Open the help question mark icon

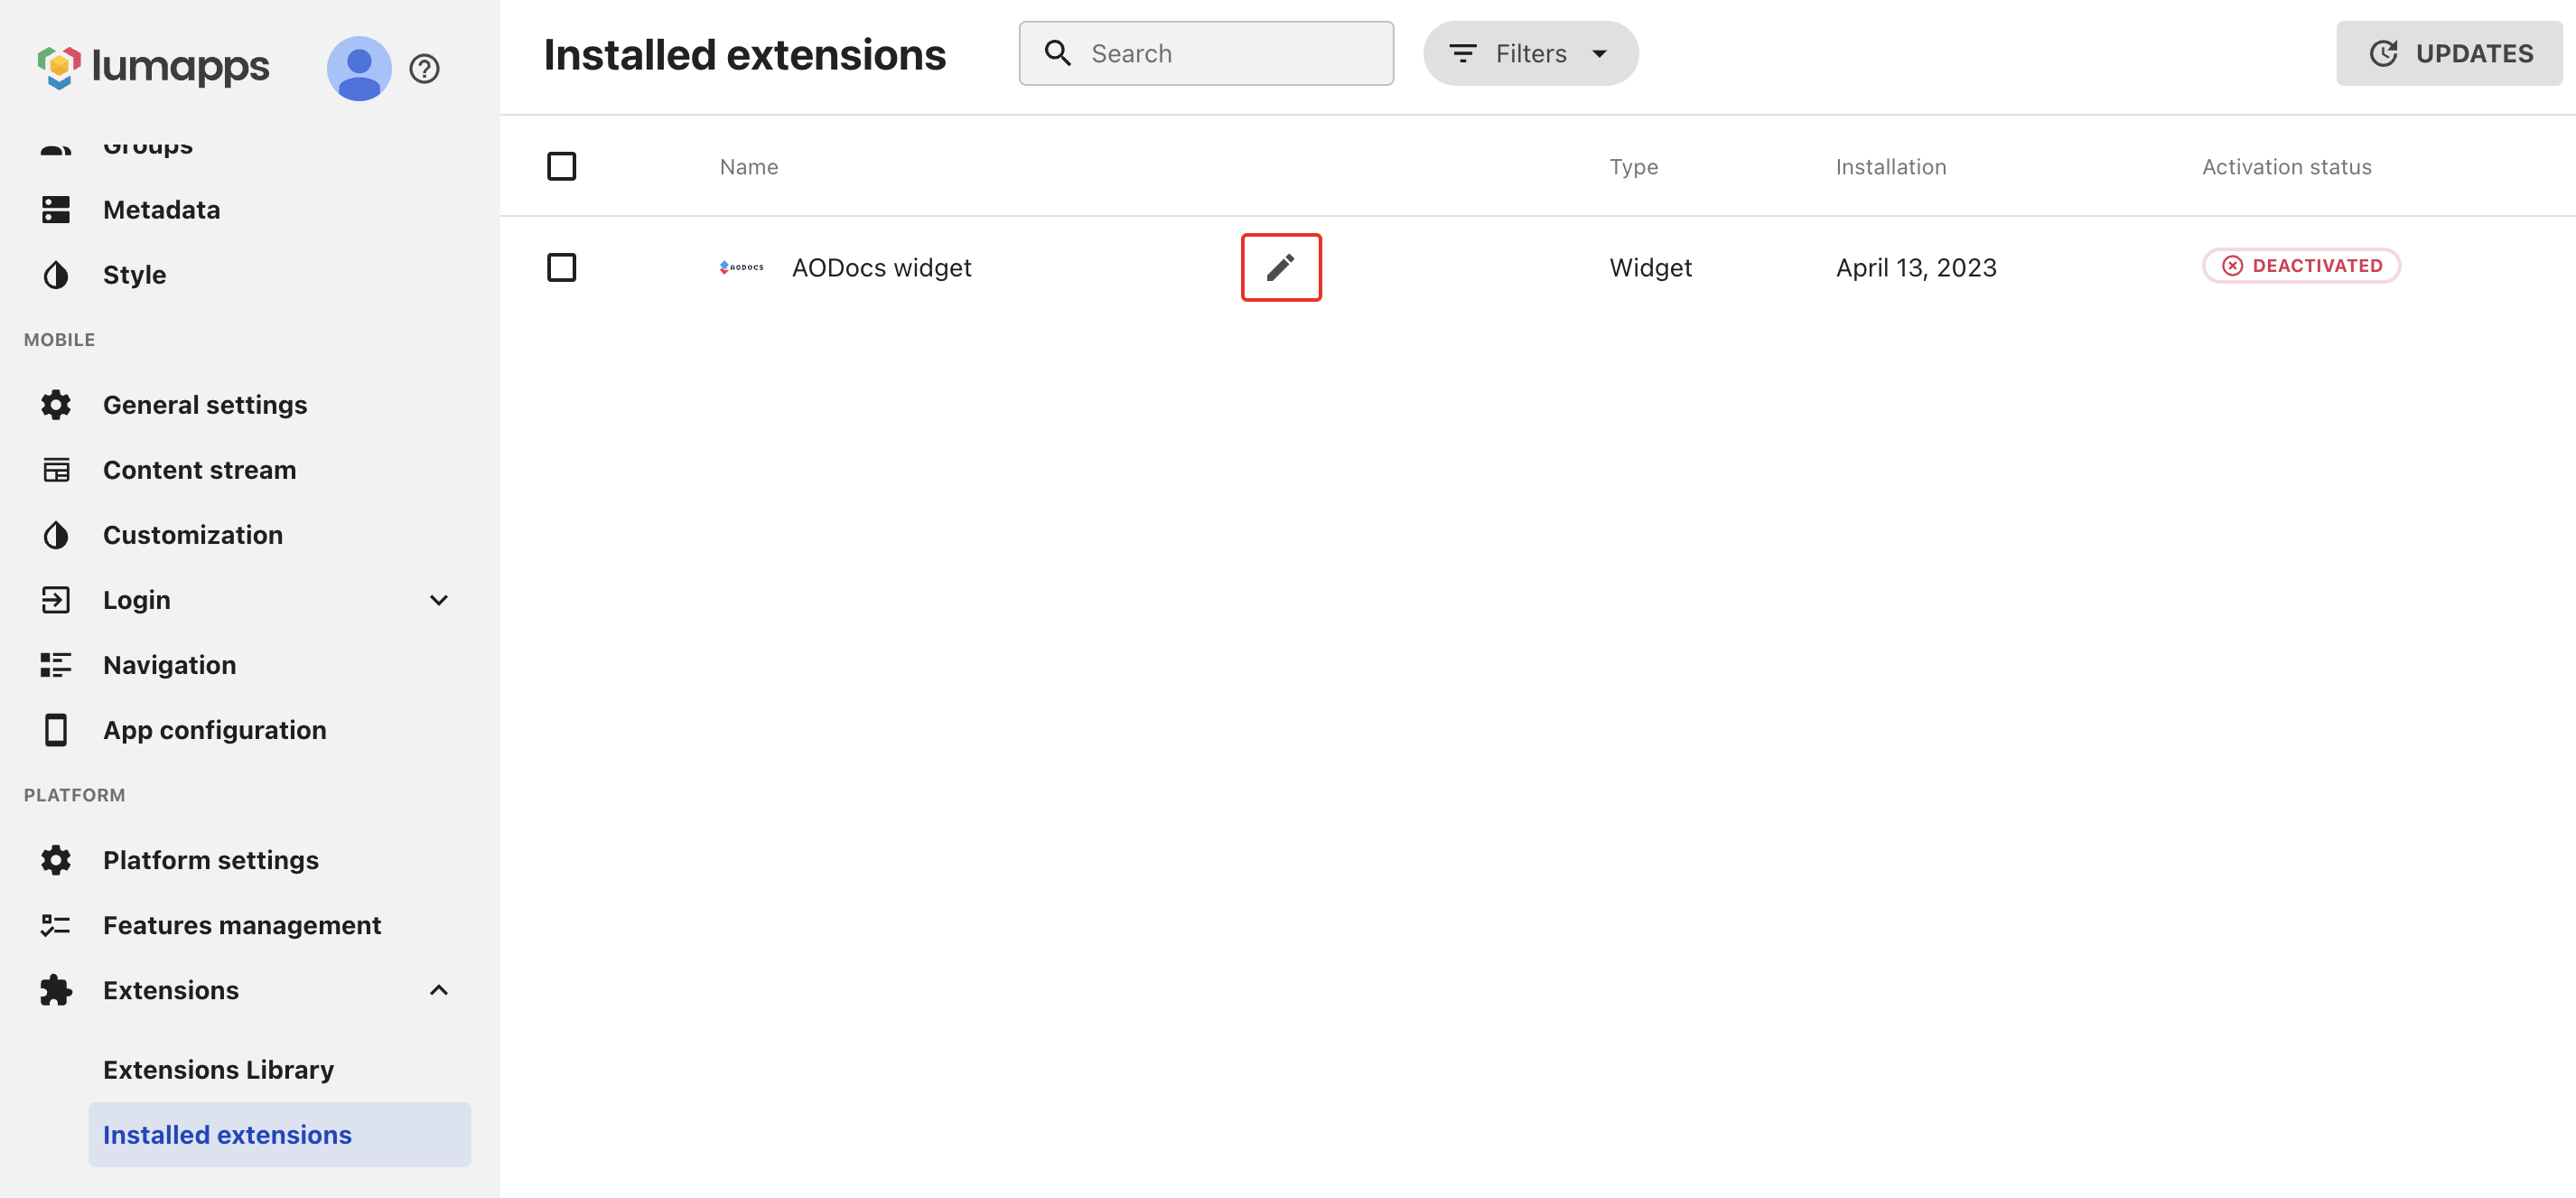pyautogui.click(x=425, y=68)
